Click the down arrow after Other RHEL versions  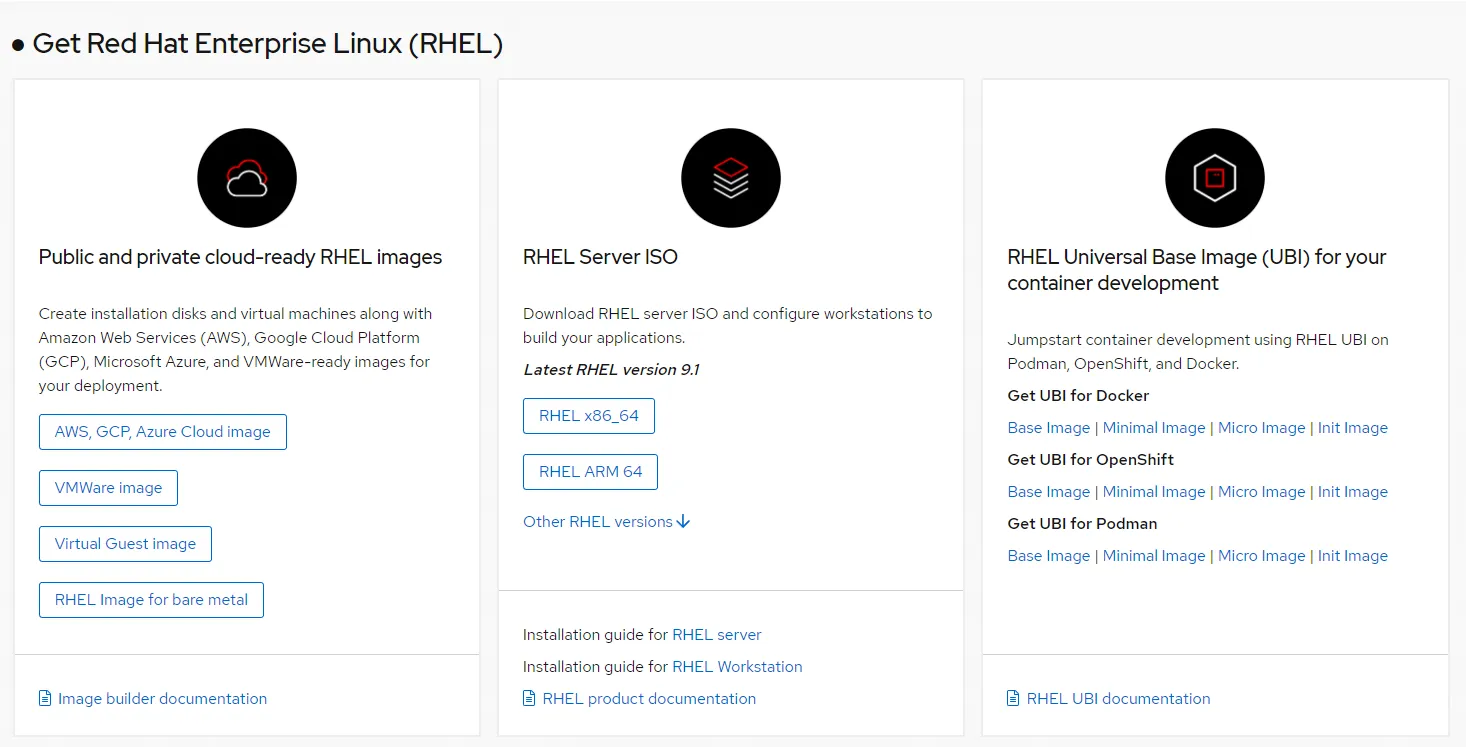point(684,521)
